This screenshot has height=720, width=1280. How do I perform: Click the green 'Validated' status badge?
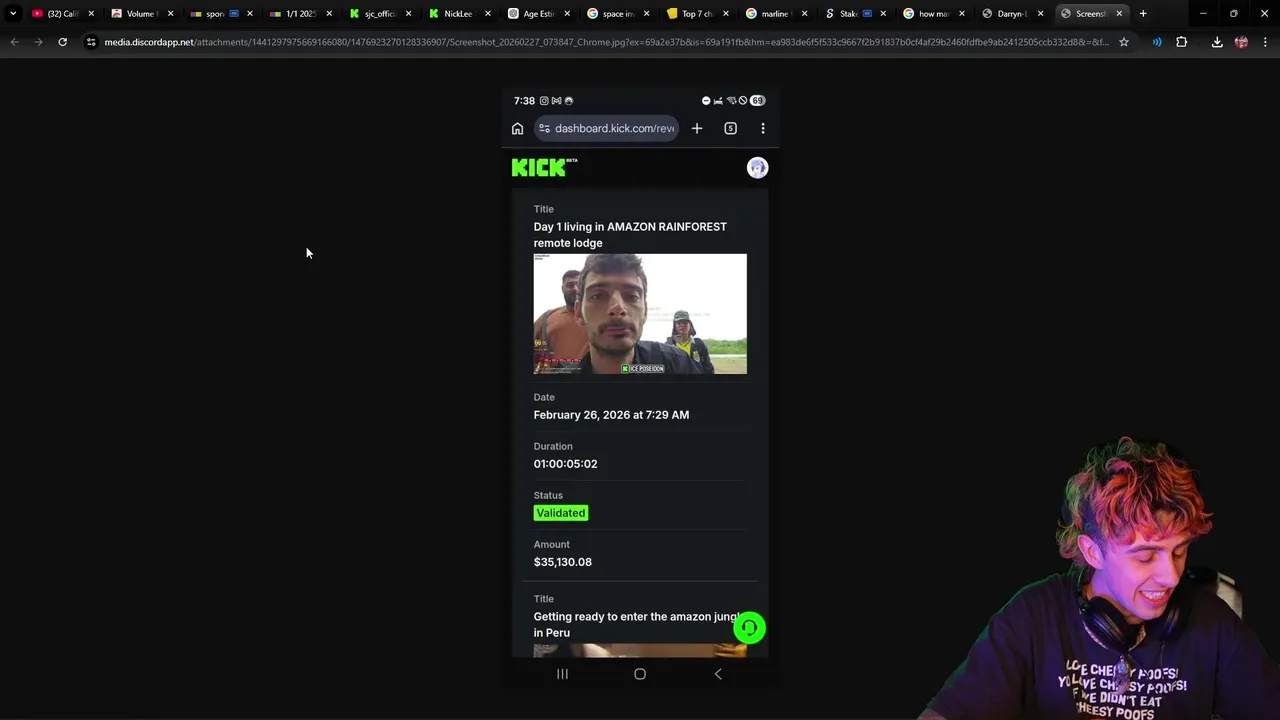[561, 513]
